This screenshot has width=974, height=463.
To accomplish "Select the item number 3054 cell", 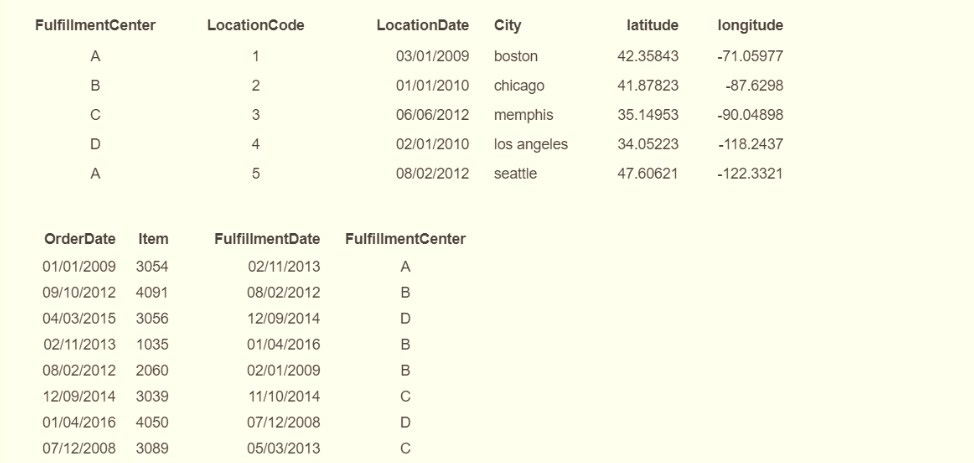I will click(x=153, y=267).
